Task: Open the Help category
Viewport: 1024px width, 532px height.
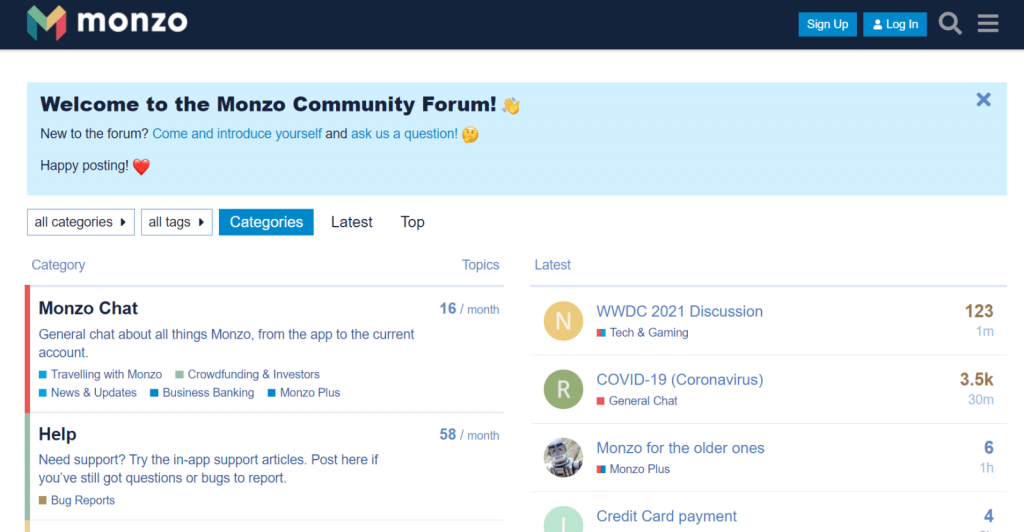Action: point(57,434)
